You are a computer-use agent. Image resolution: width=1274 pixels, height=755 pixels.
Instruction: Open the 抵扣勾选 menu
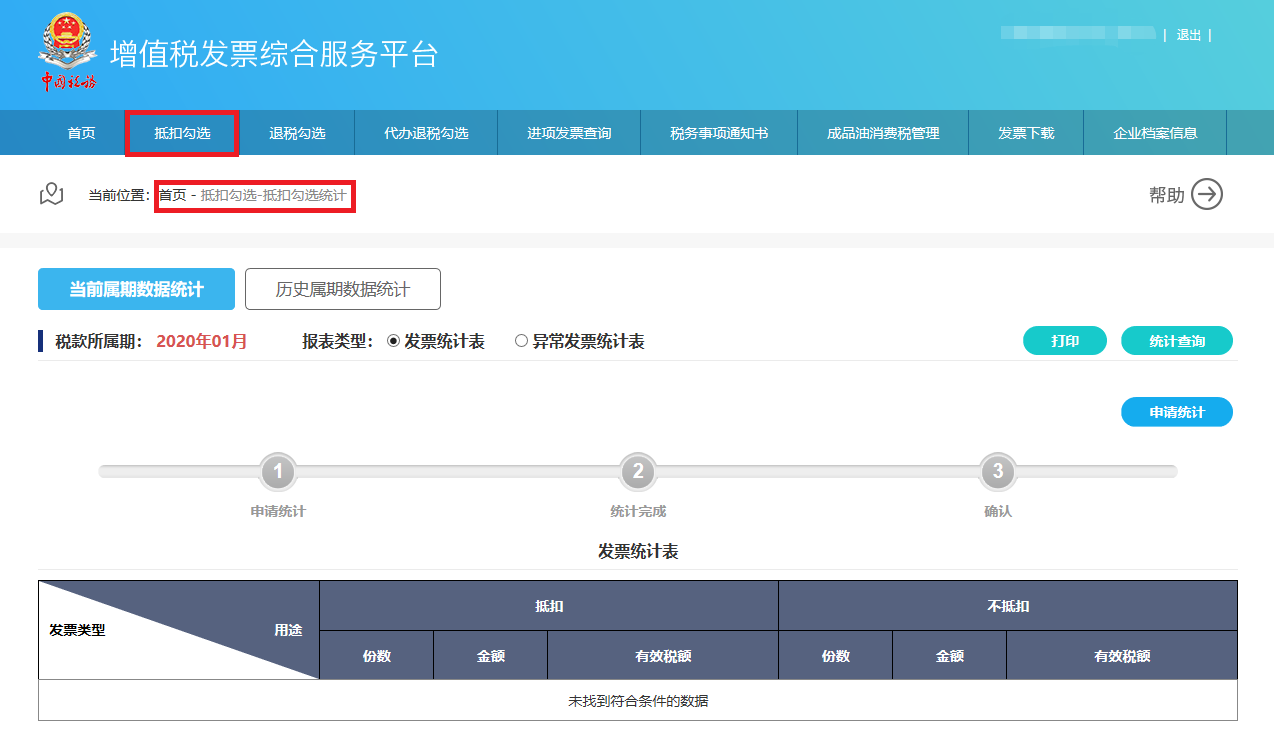(x=182, y=133)
